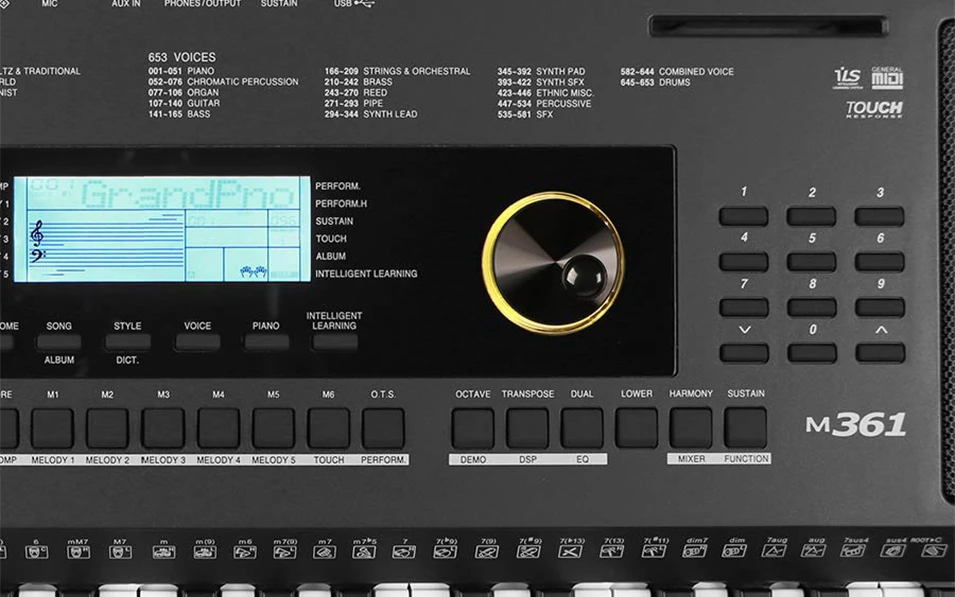This screenshot has width=955, height=597.
Task: Tap the percussion icon labeled 7(13)
Action: 612,551
